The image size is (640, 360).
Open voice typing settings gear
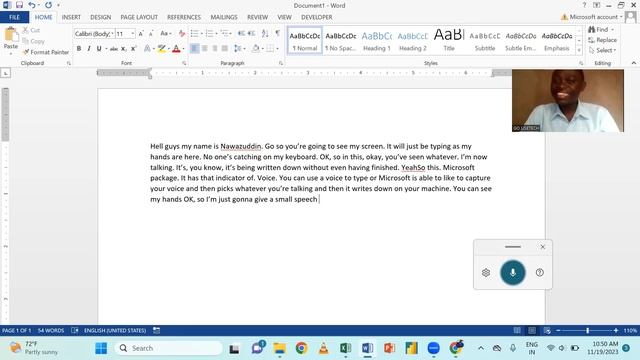coord(486,273)
